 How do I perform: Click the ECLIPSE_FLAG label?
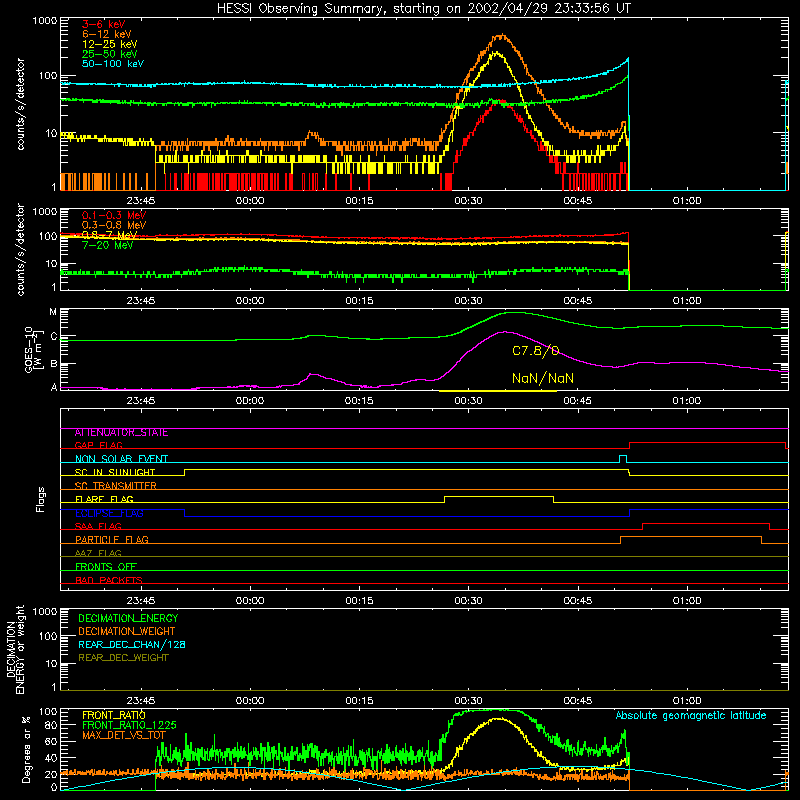109,513
